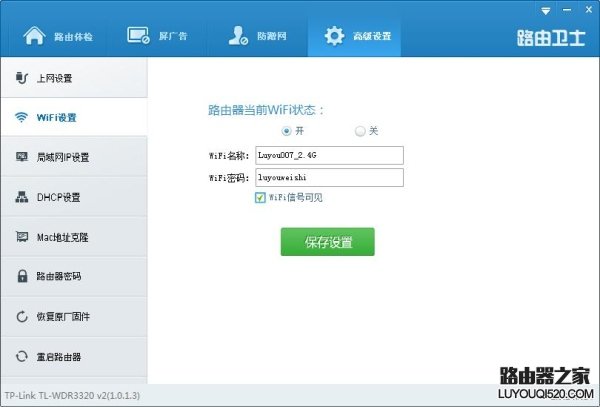The width and height of the screenshot is (600, 407).
Task: Open WiFi设置 in the sidebar
Action: pyautogui.click(x=74, y=117)
